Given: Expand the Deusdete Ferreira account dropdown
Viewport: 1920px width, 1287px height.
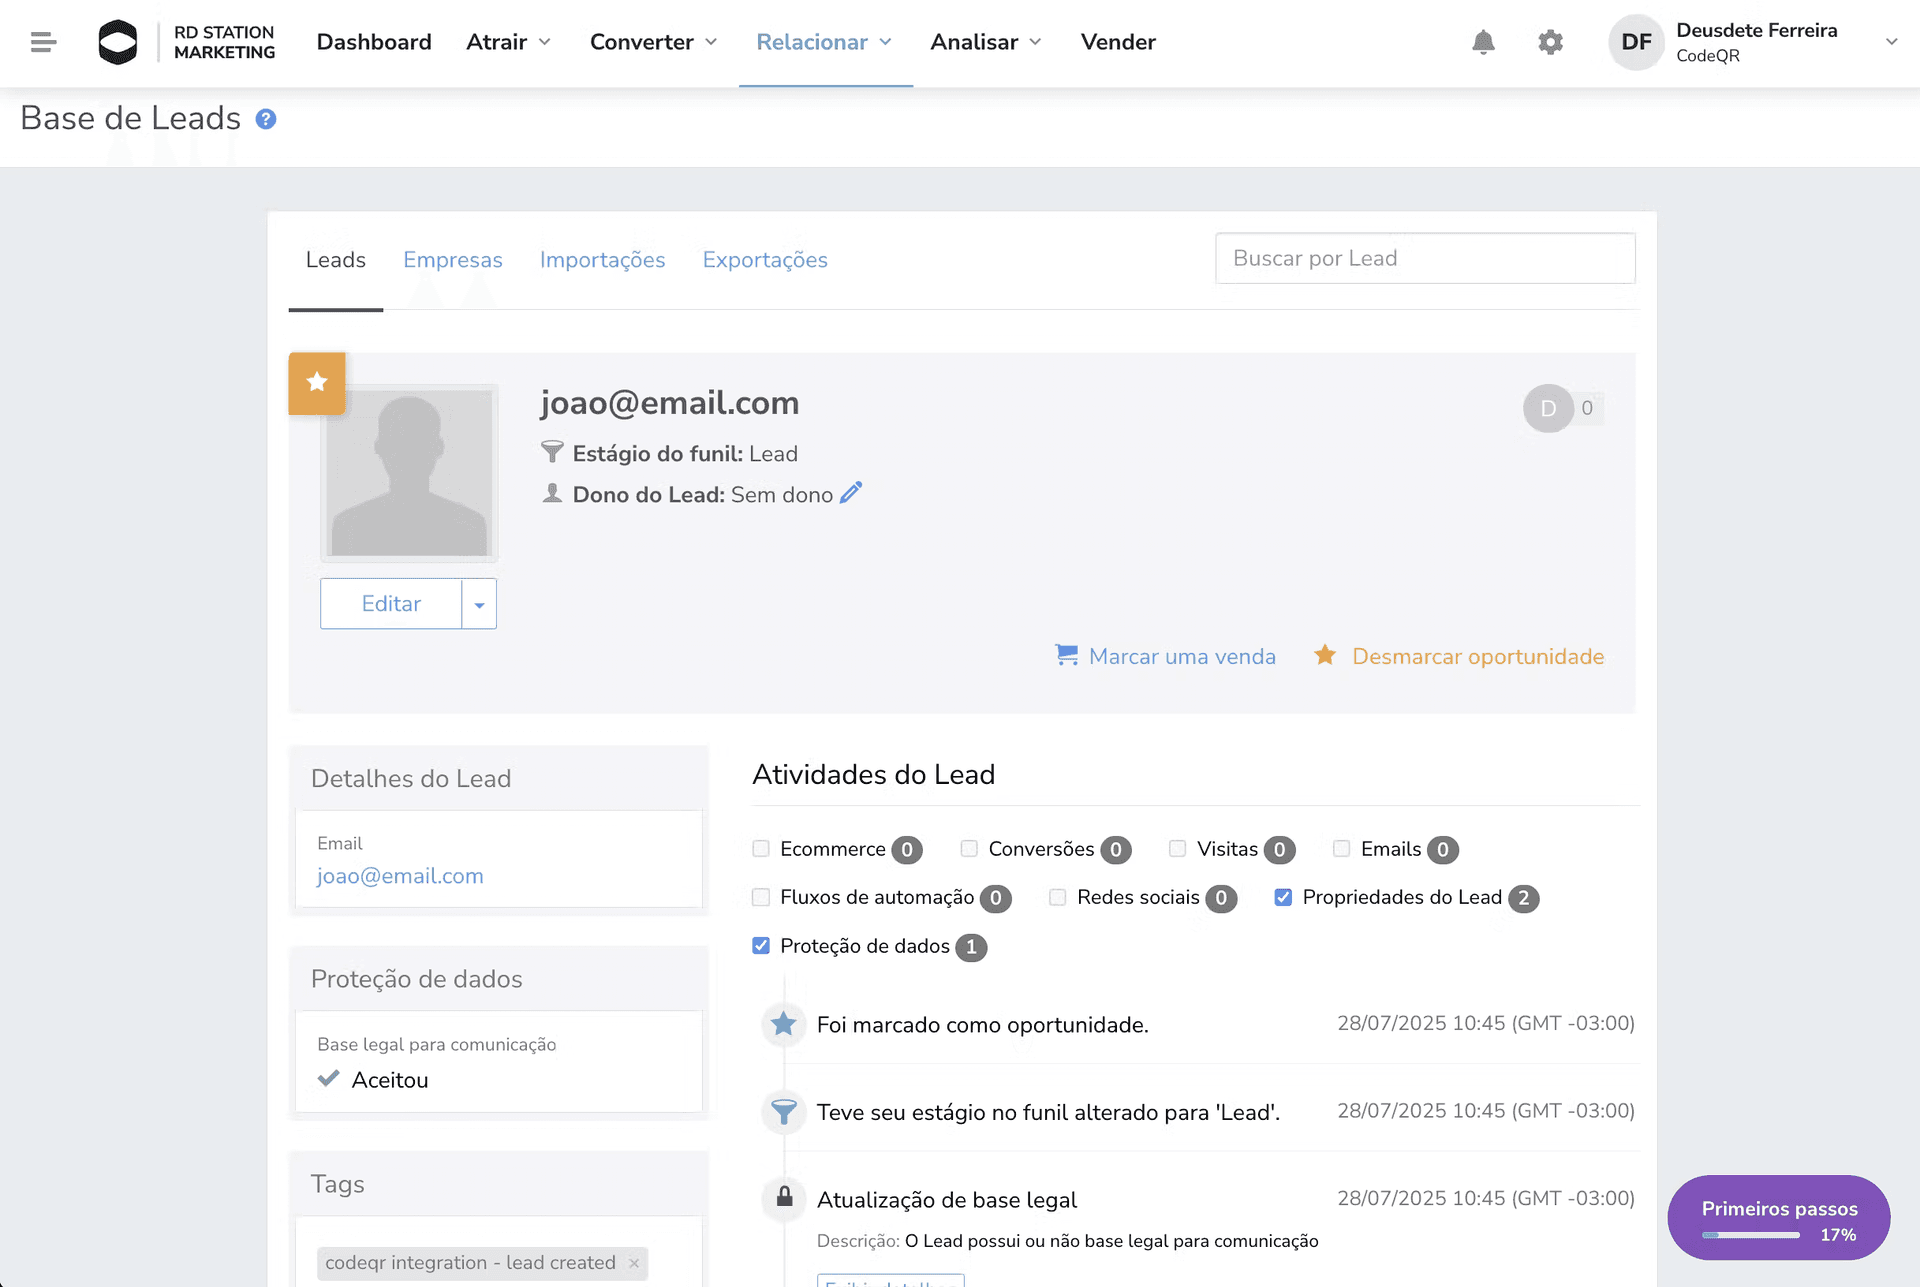Looking at the screenshot, I should click(x=1892, y=42).
